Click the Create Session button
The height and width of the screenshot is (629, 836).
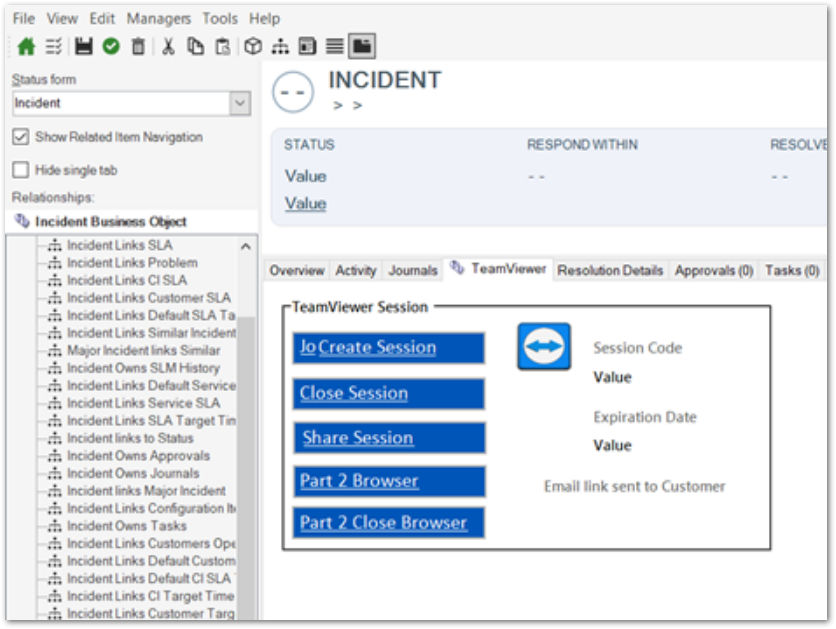tap(389, 348)
